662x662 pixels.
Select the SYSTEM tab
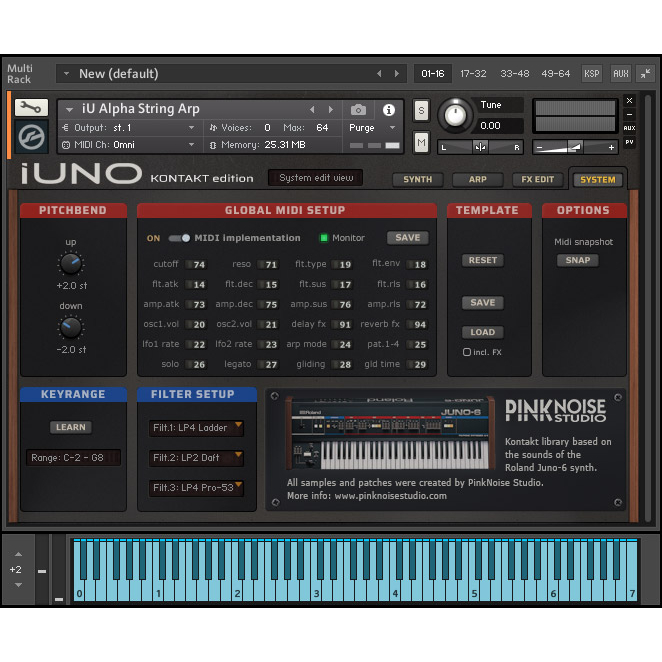tap(597, 180)
